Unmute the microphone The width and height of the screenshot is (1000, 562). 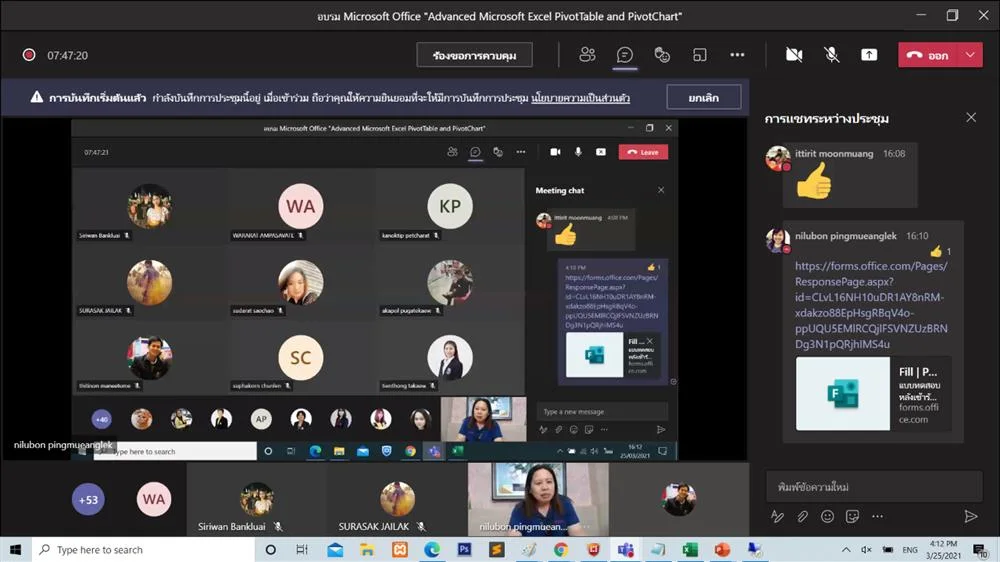point(832,55)
